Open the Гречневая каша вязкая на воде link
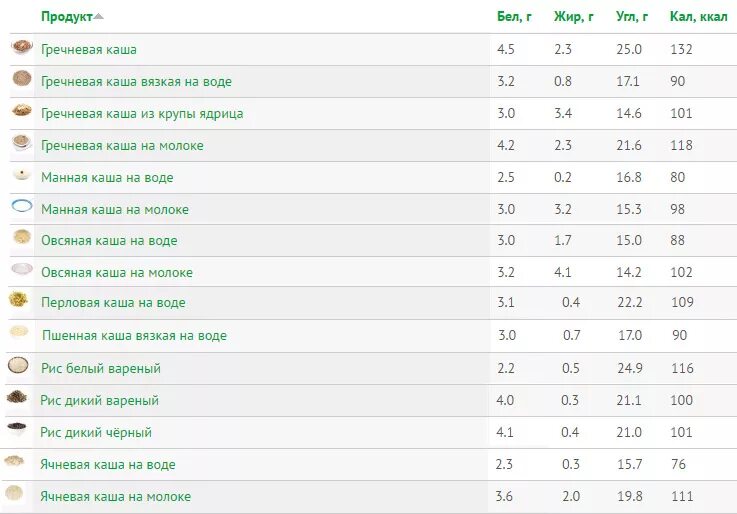This screenshot has width=737, height=514. 136,82
